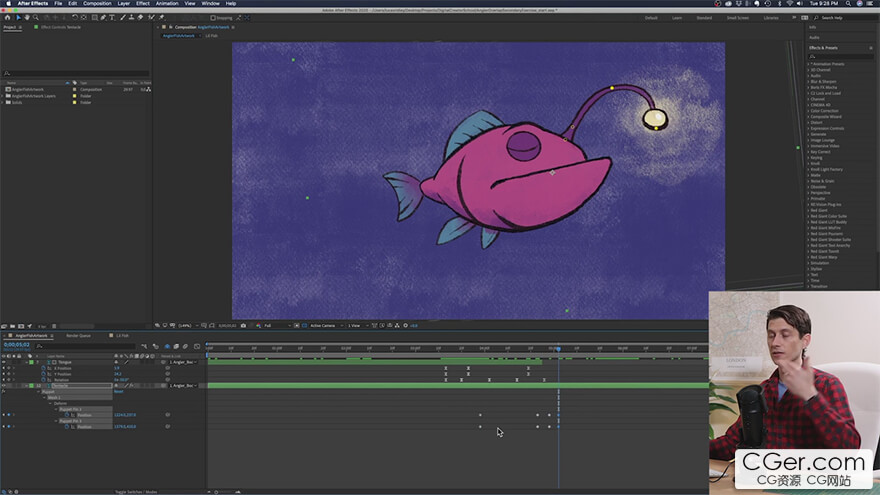Click the Rotation property stopwatch icon

43,380
